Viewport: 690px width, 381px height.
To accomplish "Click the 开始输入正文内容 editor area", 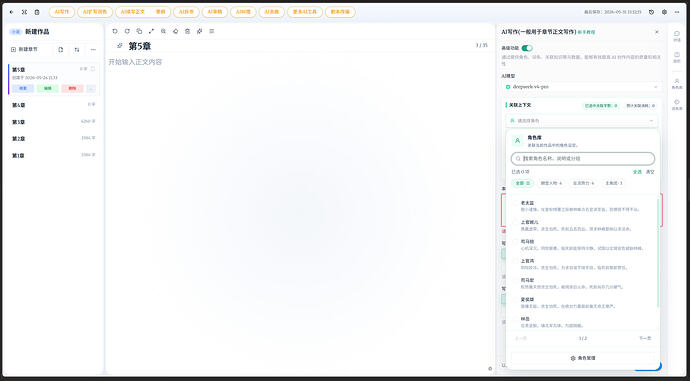I will point(135,62).
